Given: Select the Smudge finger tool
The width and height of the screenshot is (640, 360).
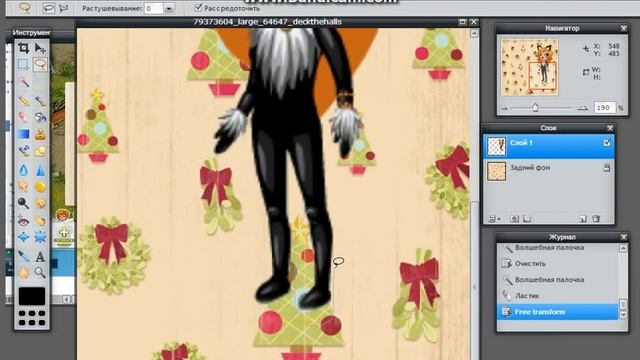Looking at the screenshot, I should (x=23, y=187).
